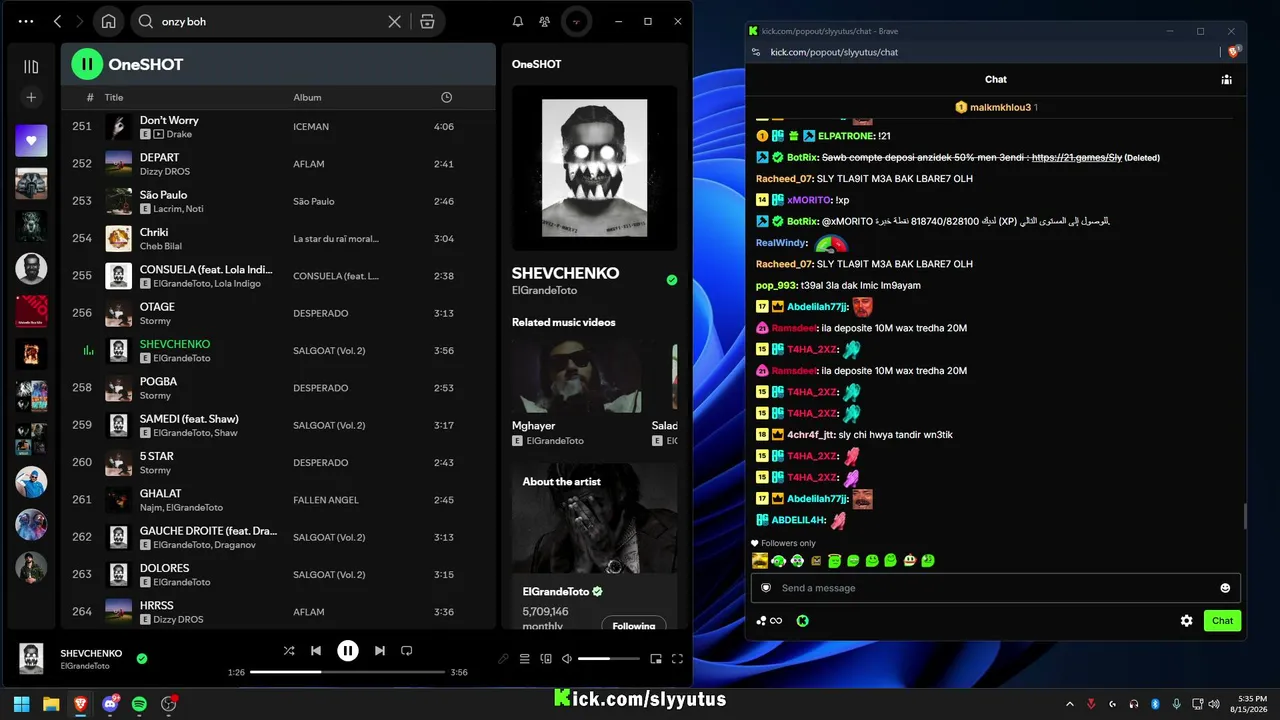Open the deleted 21.games link in chat
Image resolution: width=1280 pixels, height=720 pixels.
coord(1076,158)
